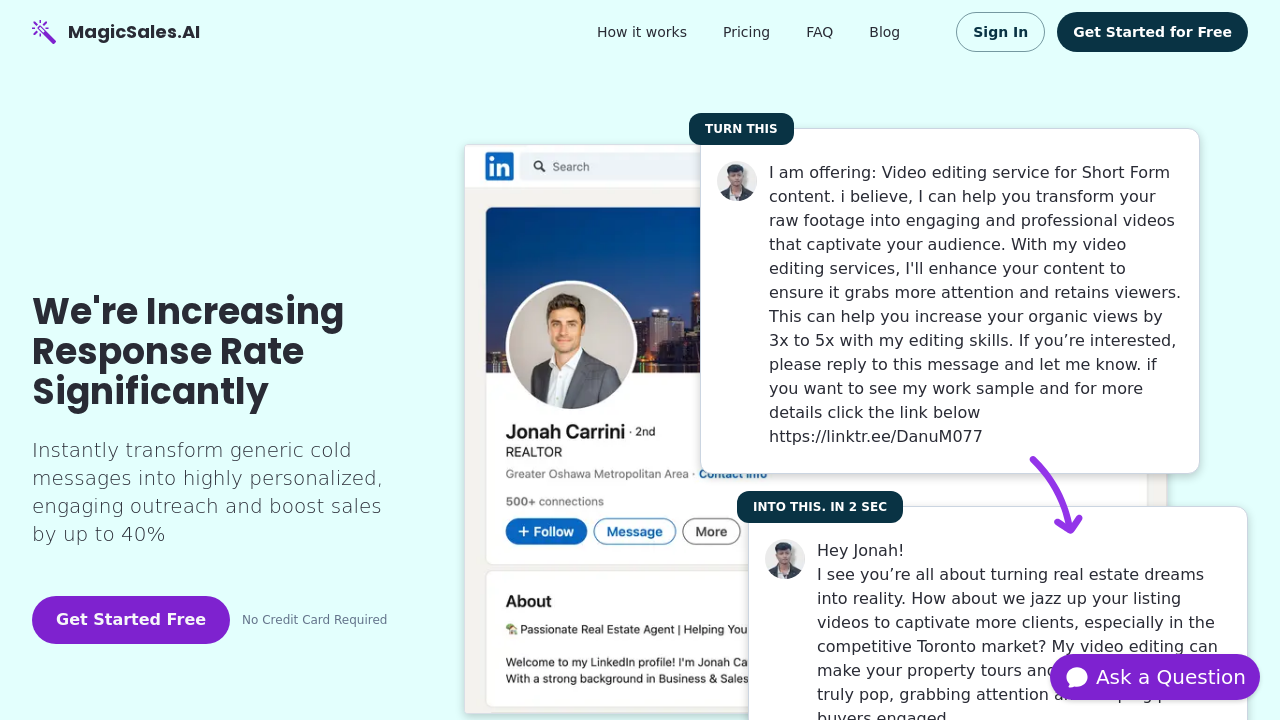Screen dimensions: 1280x720
Task: Open the Ask a Question chat widget
Action: pyautogui.click(x=1155, y=677)
